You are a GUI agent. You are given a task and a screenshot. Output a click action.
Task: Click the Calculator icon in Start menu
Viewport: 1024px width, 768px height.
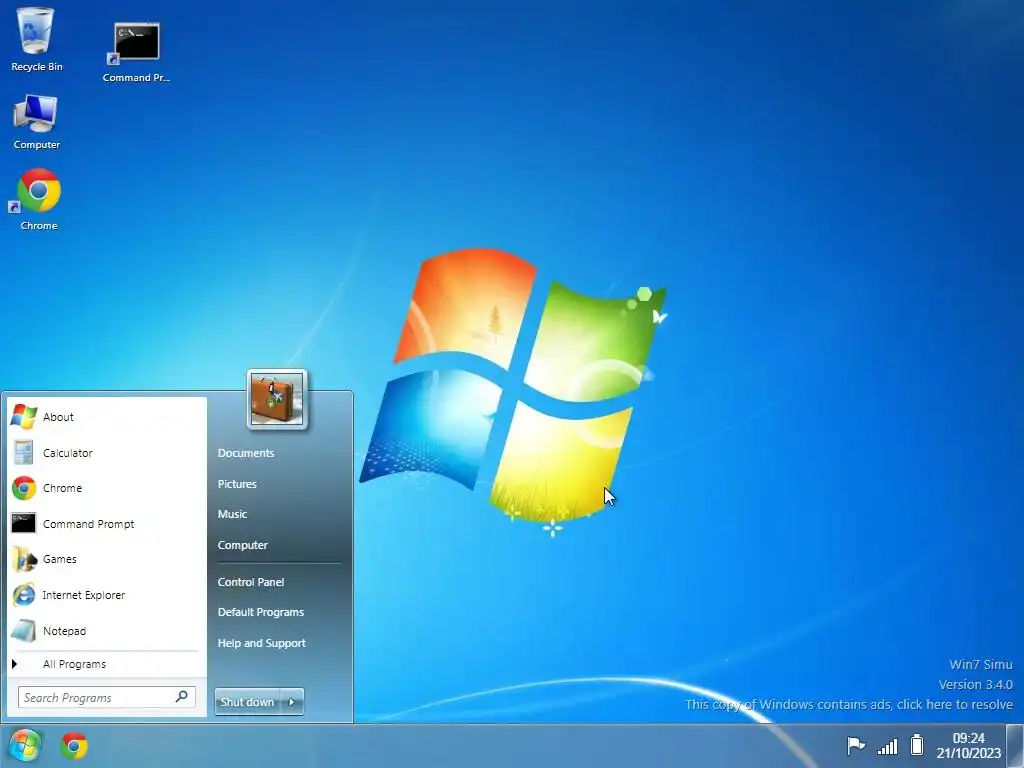pos(24,453)
